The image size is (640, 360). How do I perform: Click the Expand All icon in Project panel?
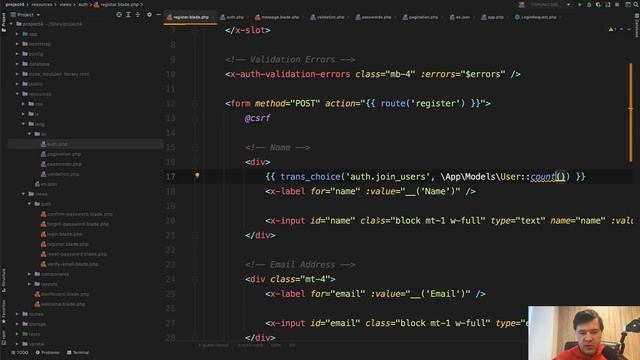pyautogui.click(x=128, y=15)
